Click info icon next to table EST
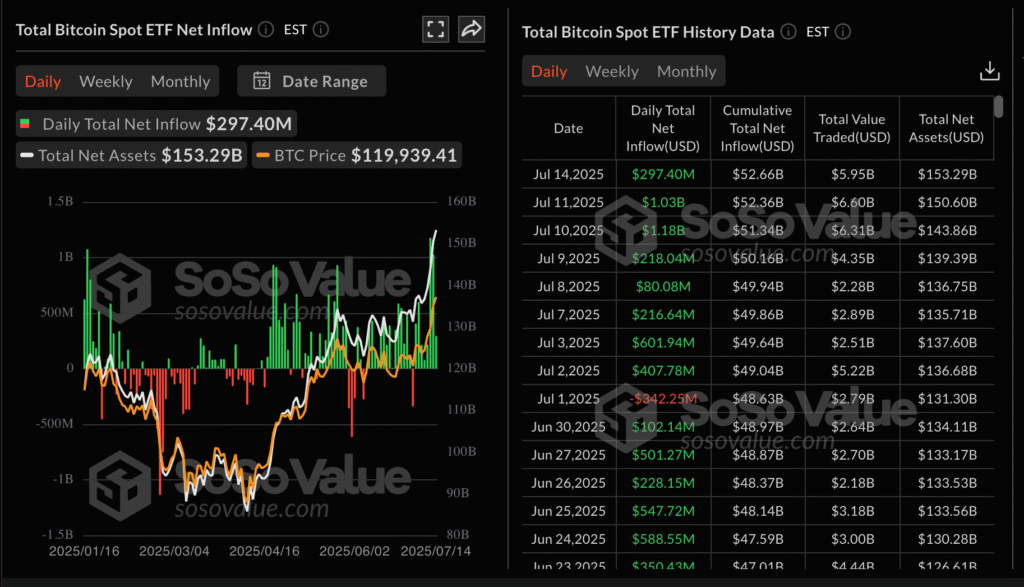The width and height of the screenshot is (1024, 587). pos(843,32)
